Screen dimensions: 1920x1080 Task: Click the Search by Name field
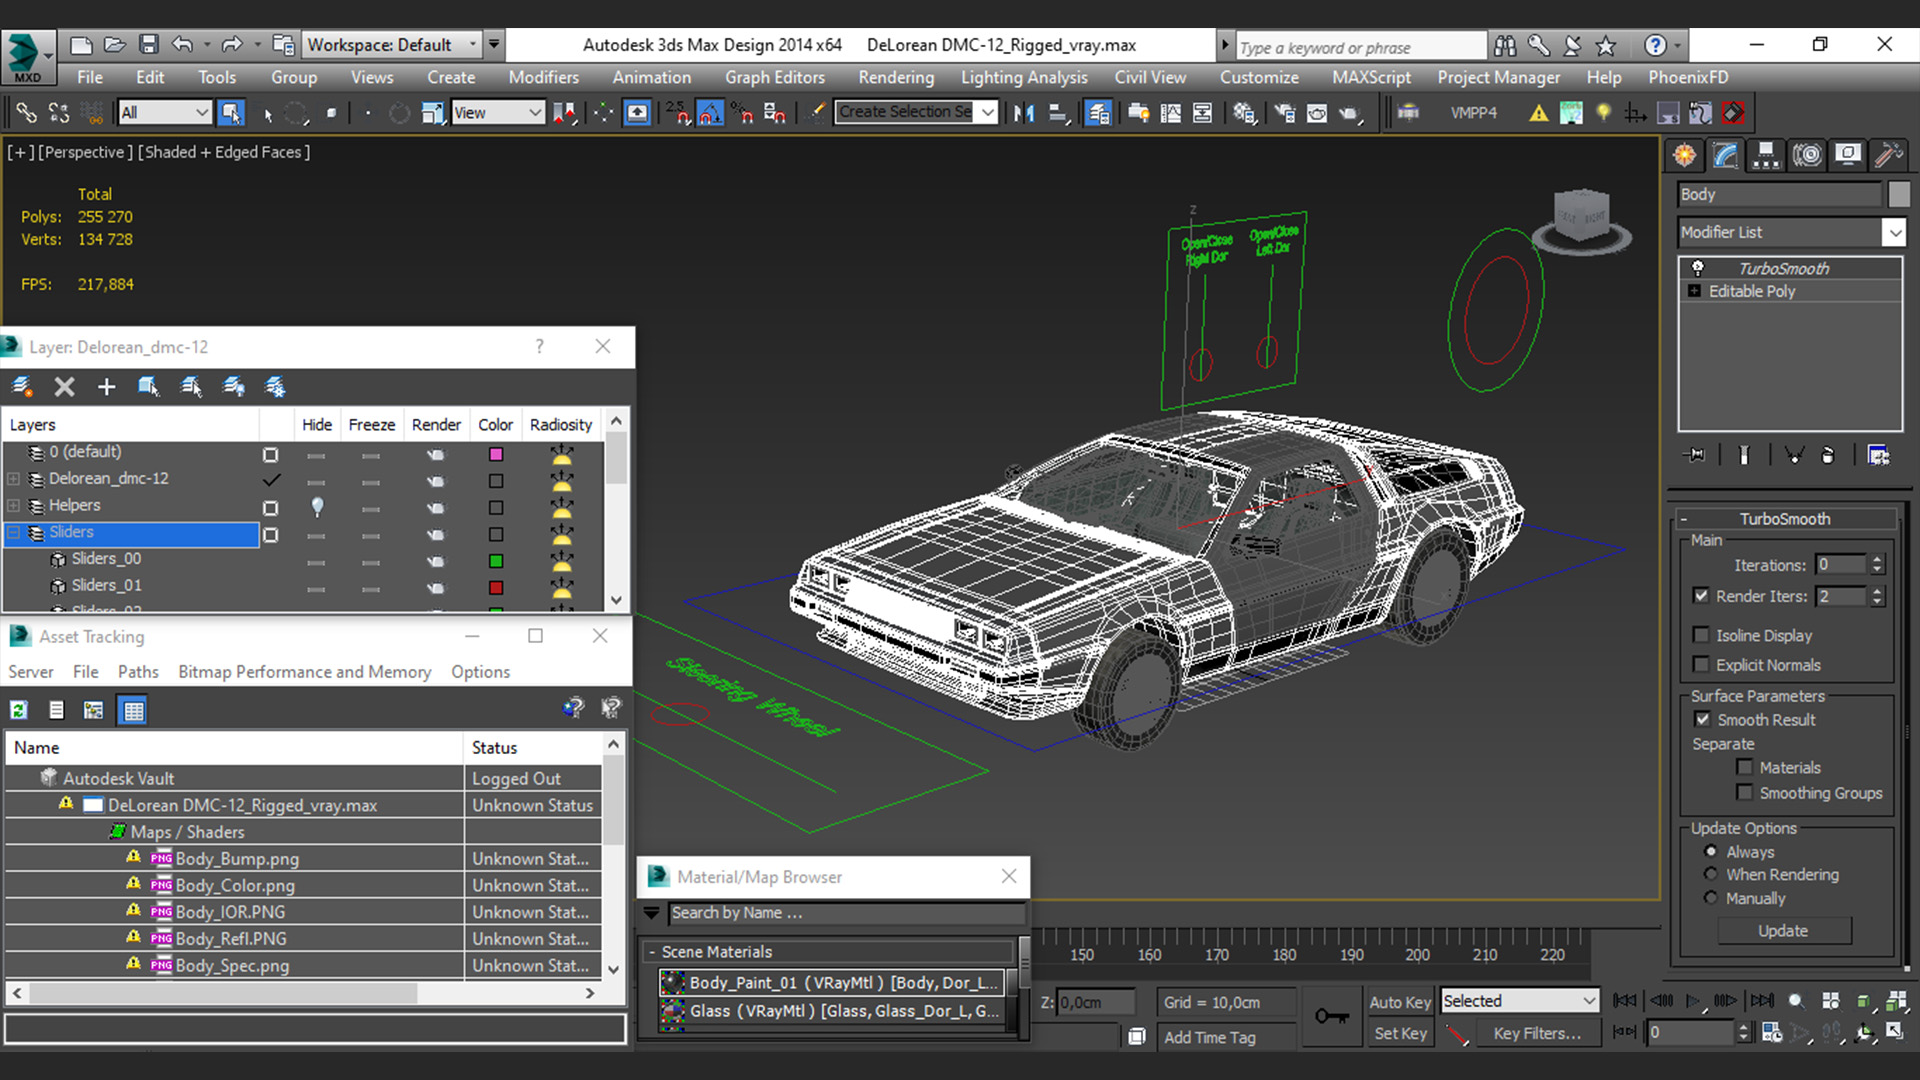point(845,913)
